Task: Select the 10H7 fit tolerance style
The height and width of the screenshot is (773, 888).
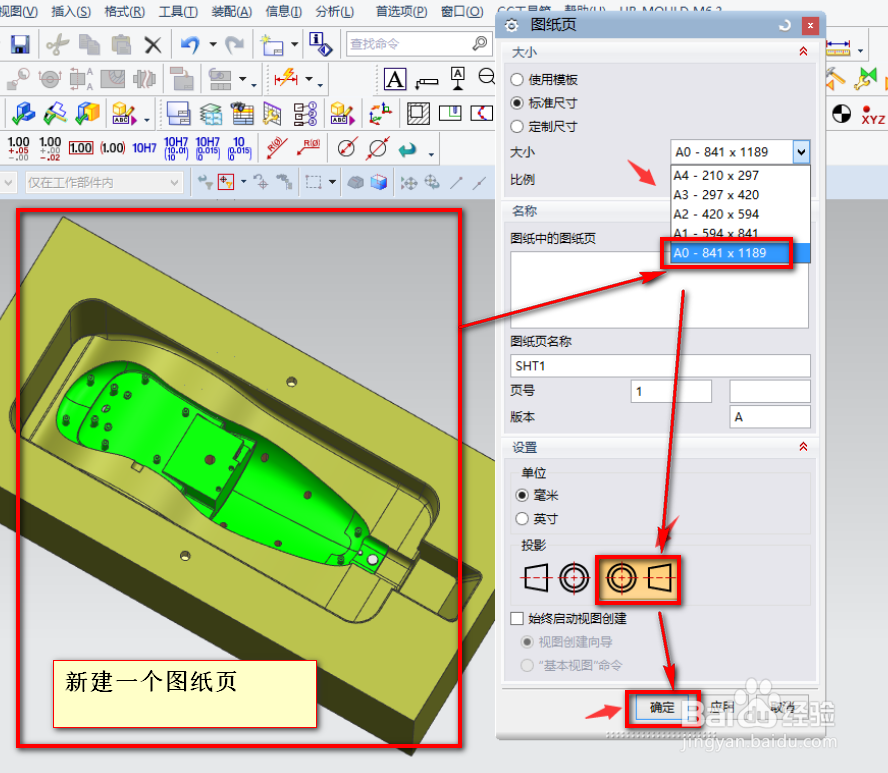Action: (x=144, y=148)
